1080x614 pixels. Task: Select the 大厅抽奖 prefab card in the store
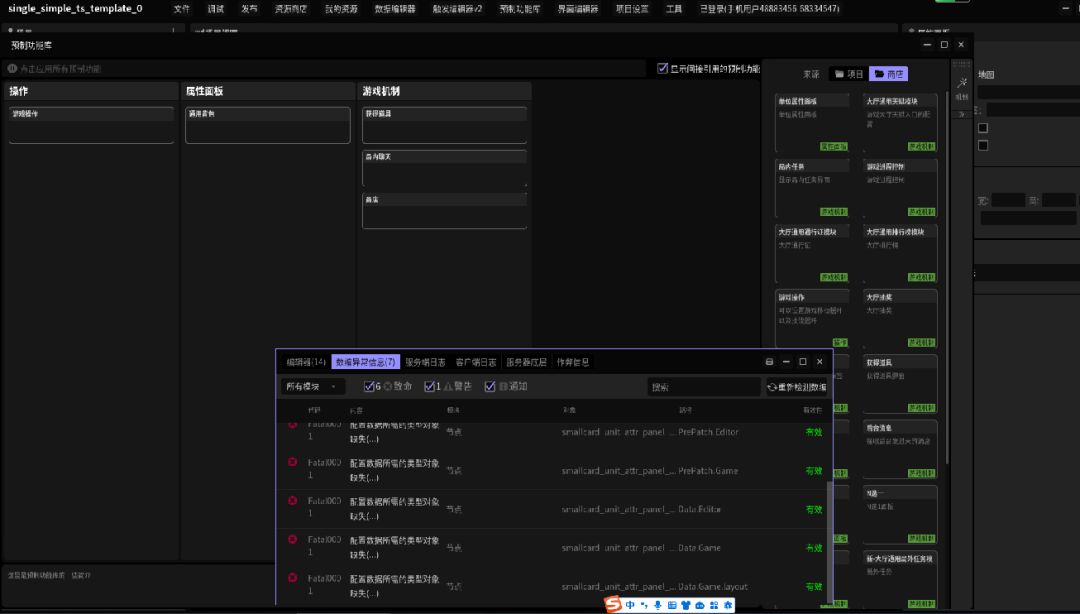point(900,317)
